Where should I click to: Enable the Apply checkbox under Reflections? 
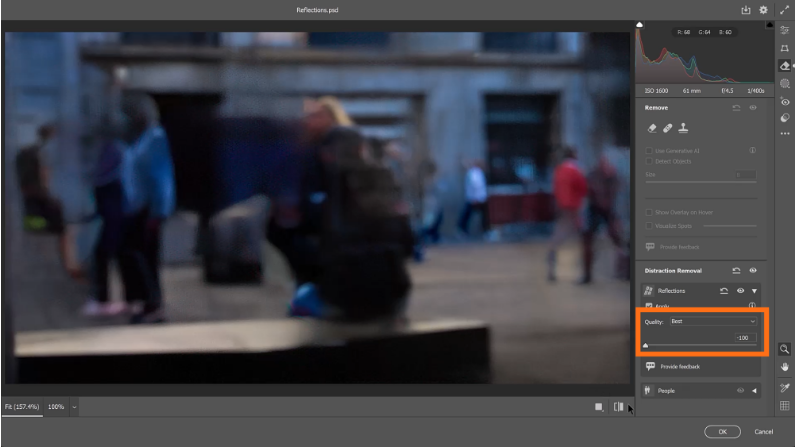(x=649, y=306)
